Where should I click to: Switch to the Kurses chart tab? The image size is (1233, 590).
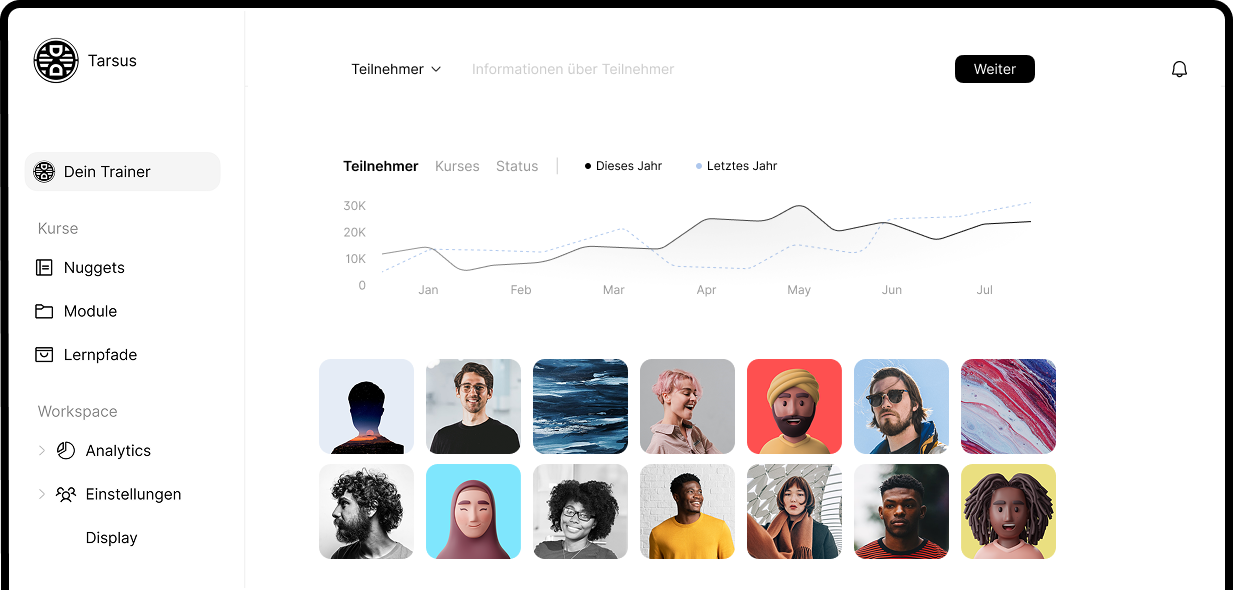(457, 166)
